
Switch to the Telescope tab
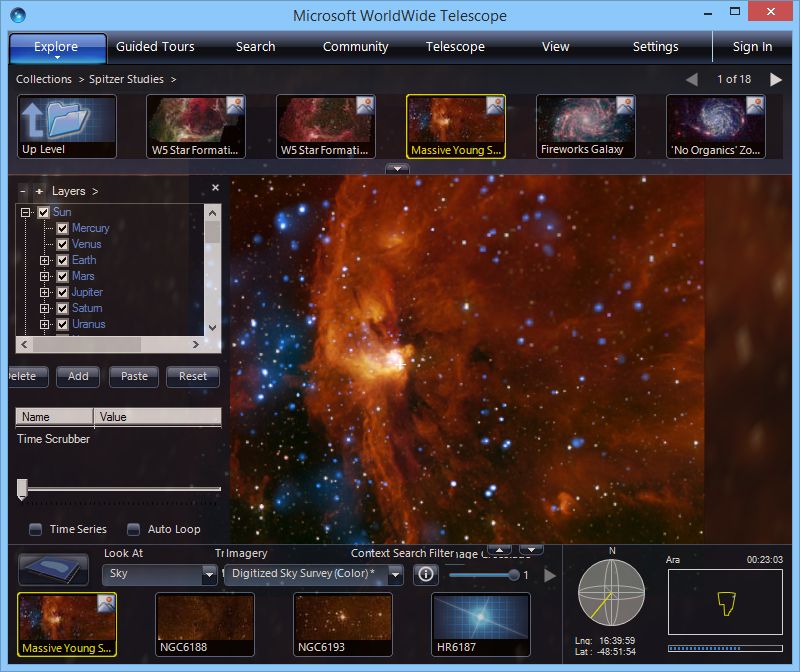tap(455, 47)
